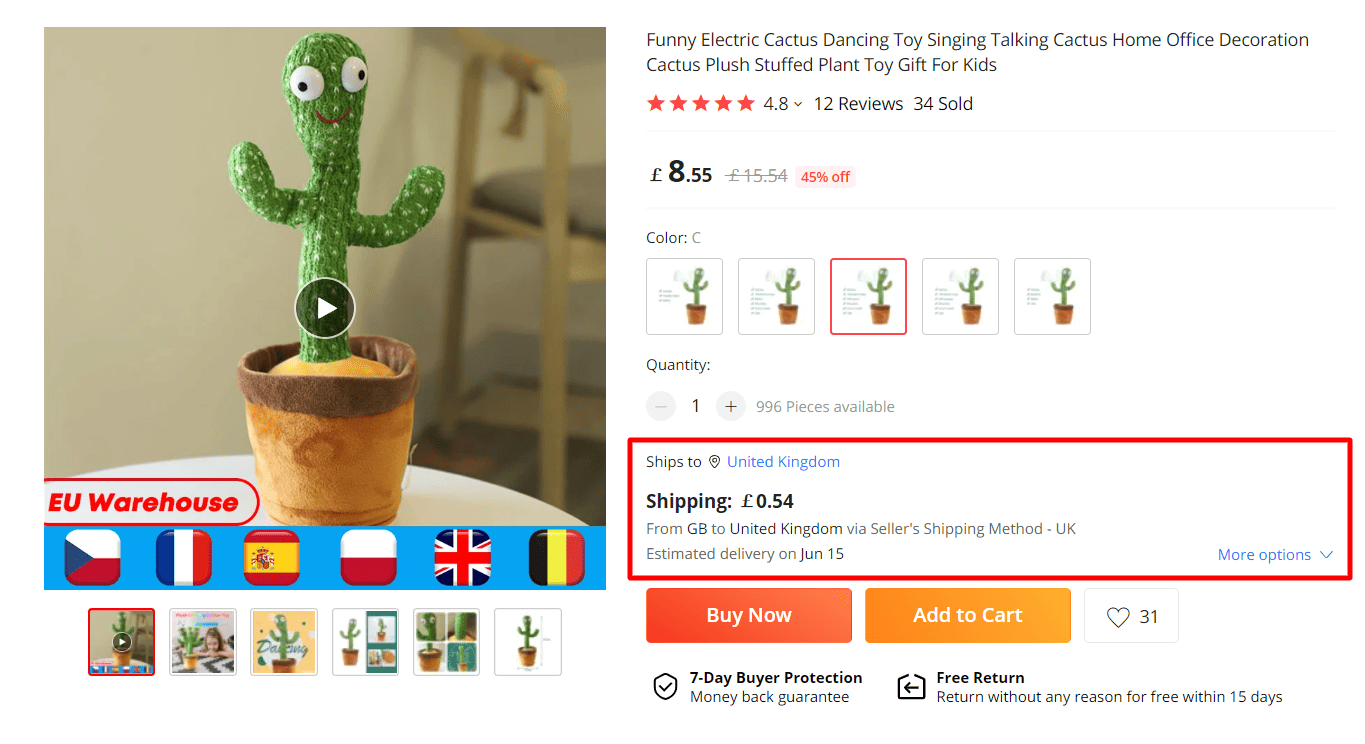Select the first color option thumbnail

pyautogui.click(x=684, y=296)
